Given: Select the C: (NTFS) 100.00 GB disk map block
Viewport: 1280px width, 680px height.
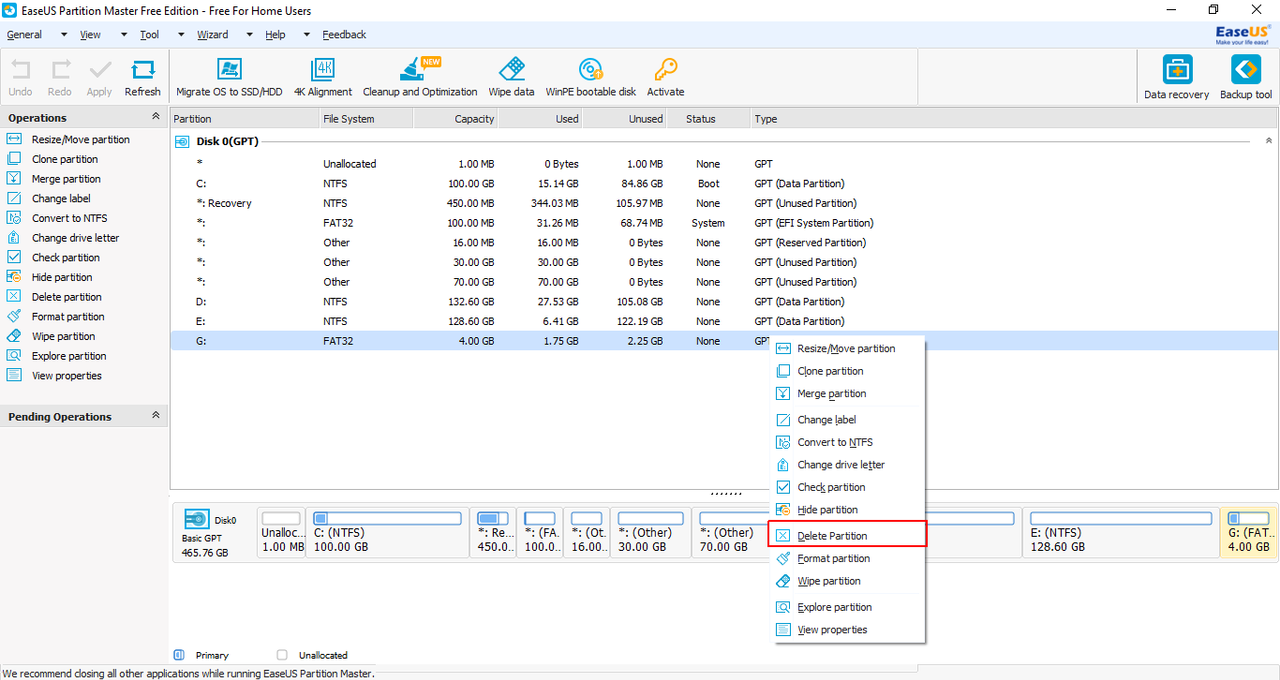Looking at the screenshot, I should click(388, 532).
